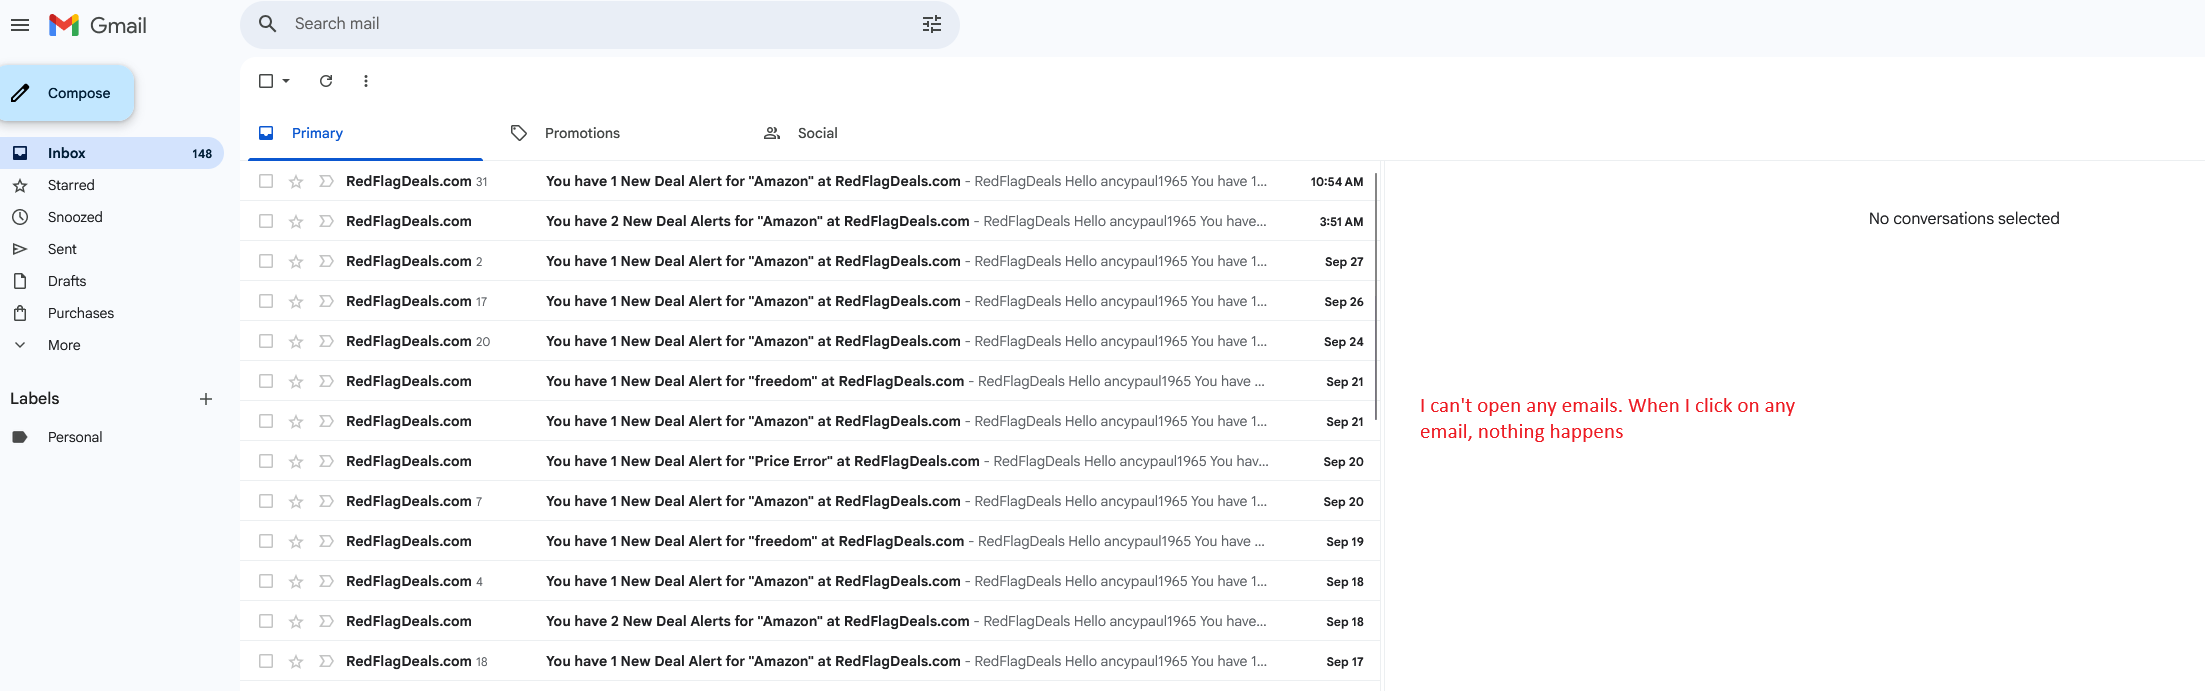Mark the Sep 17 email as important
The width and height of the screenshot is (2205, 691).
coord(326,661)
